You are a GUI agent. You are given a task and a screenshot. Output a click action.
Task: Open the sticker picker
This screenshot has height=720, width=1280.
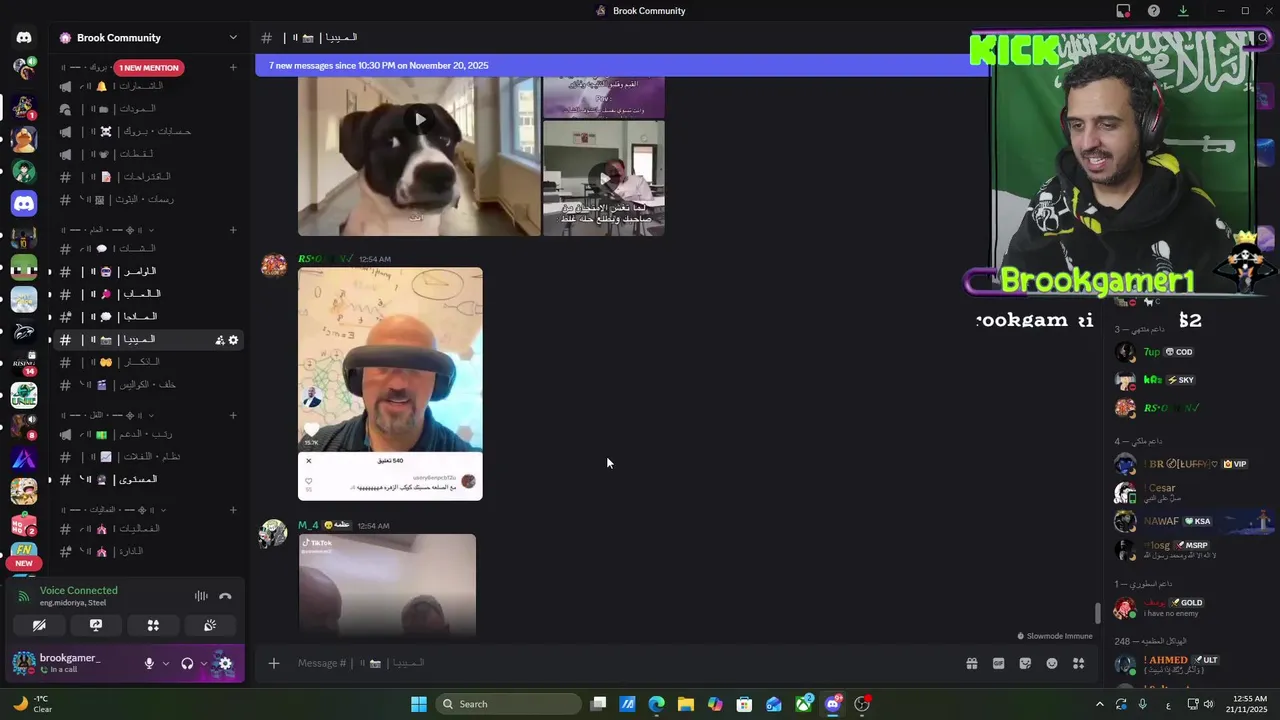1025,663
